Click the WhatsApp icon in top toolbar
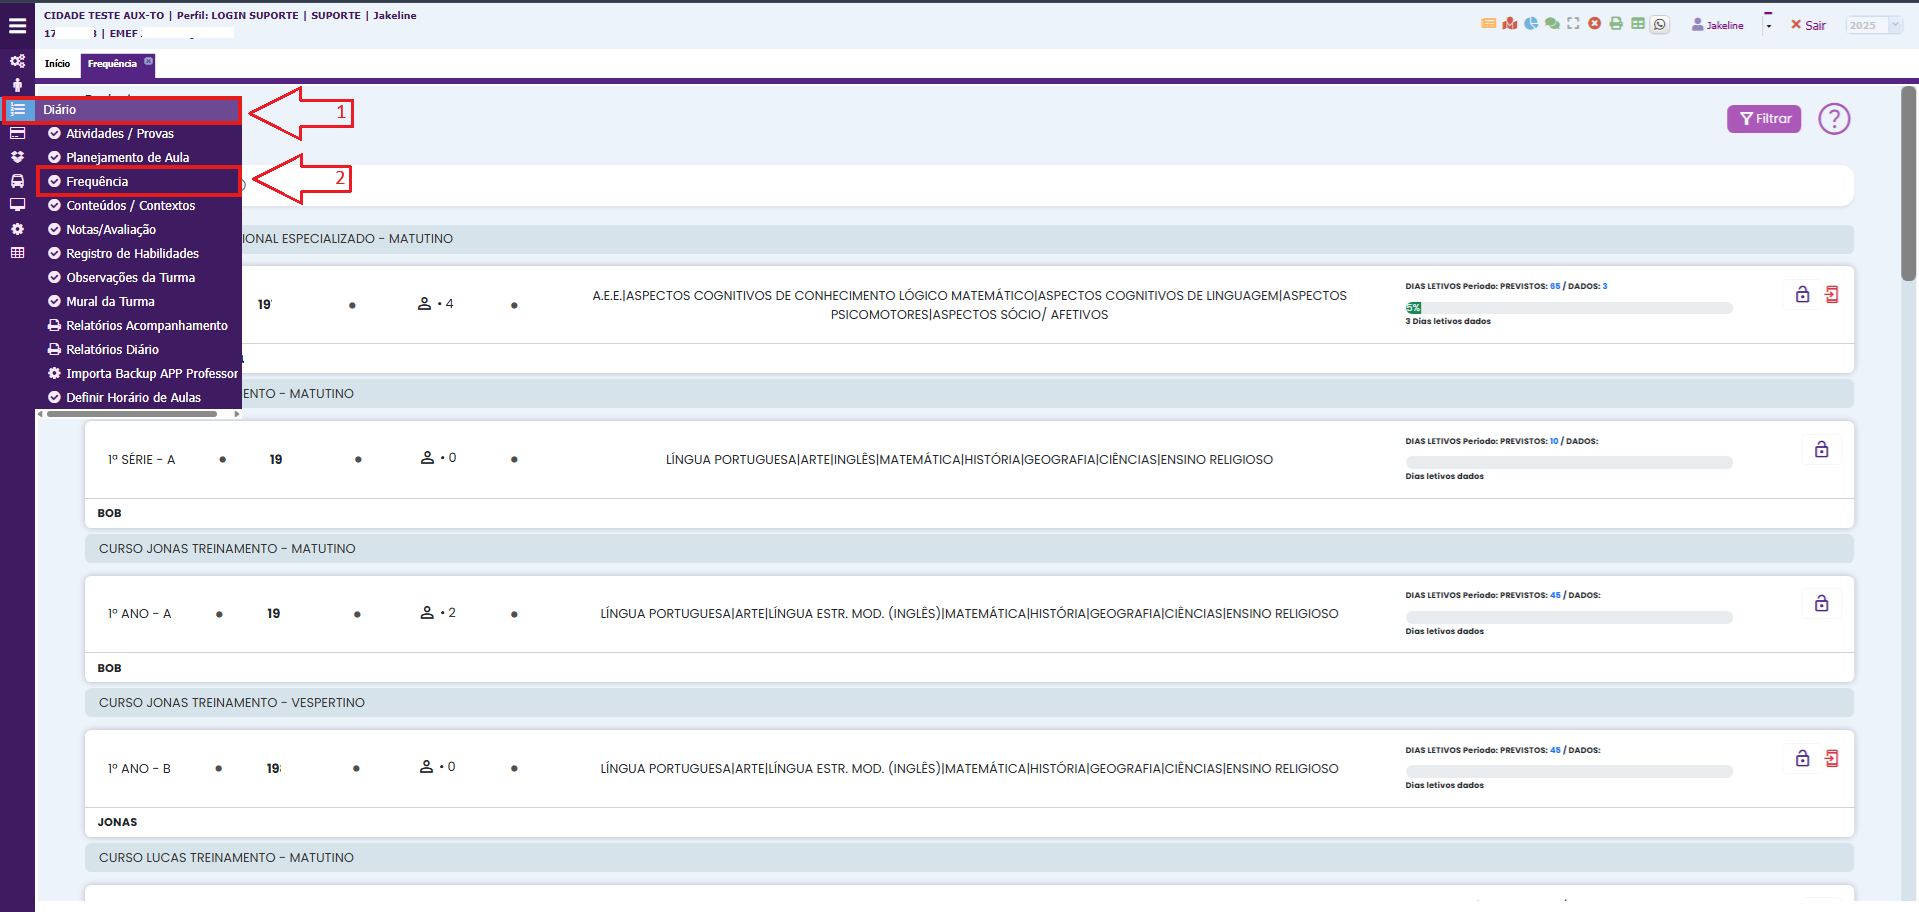Image resolution: width=1919 pixels, height=912 pixels. pos(1660,25)
